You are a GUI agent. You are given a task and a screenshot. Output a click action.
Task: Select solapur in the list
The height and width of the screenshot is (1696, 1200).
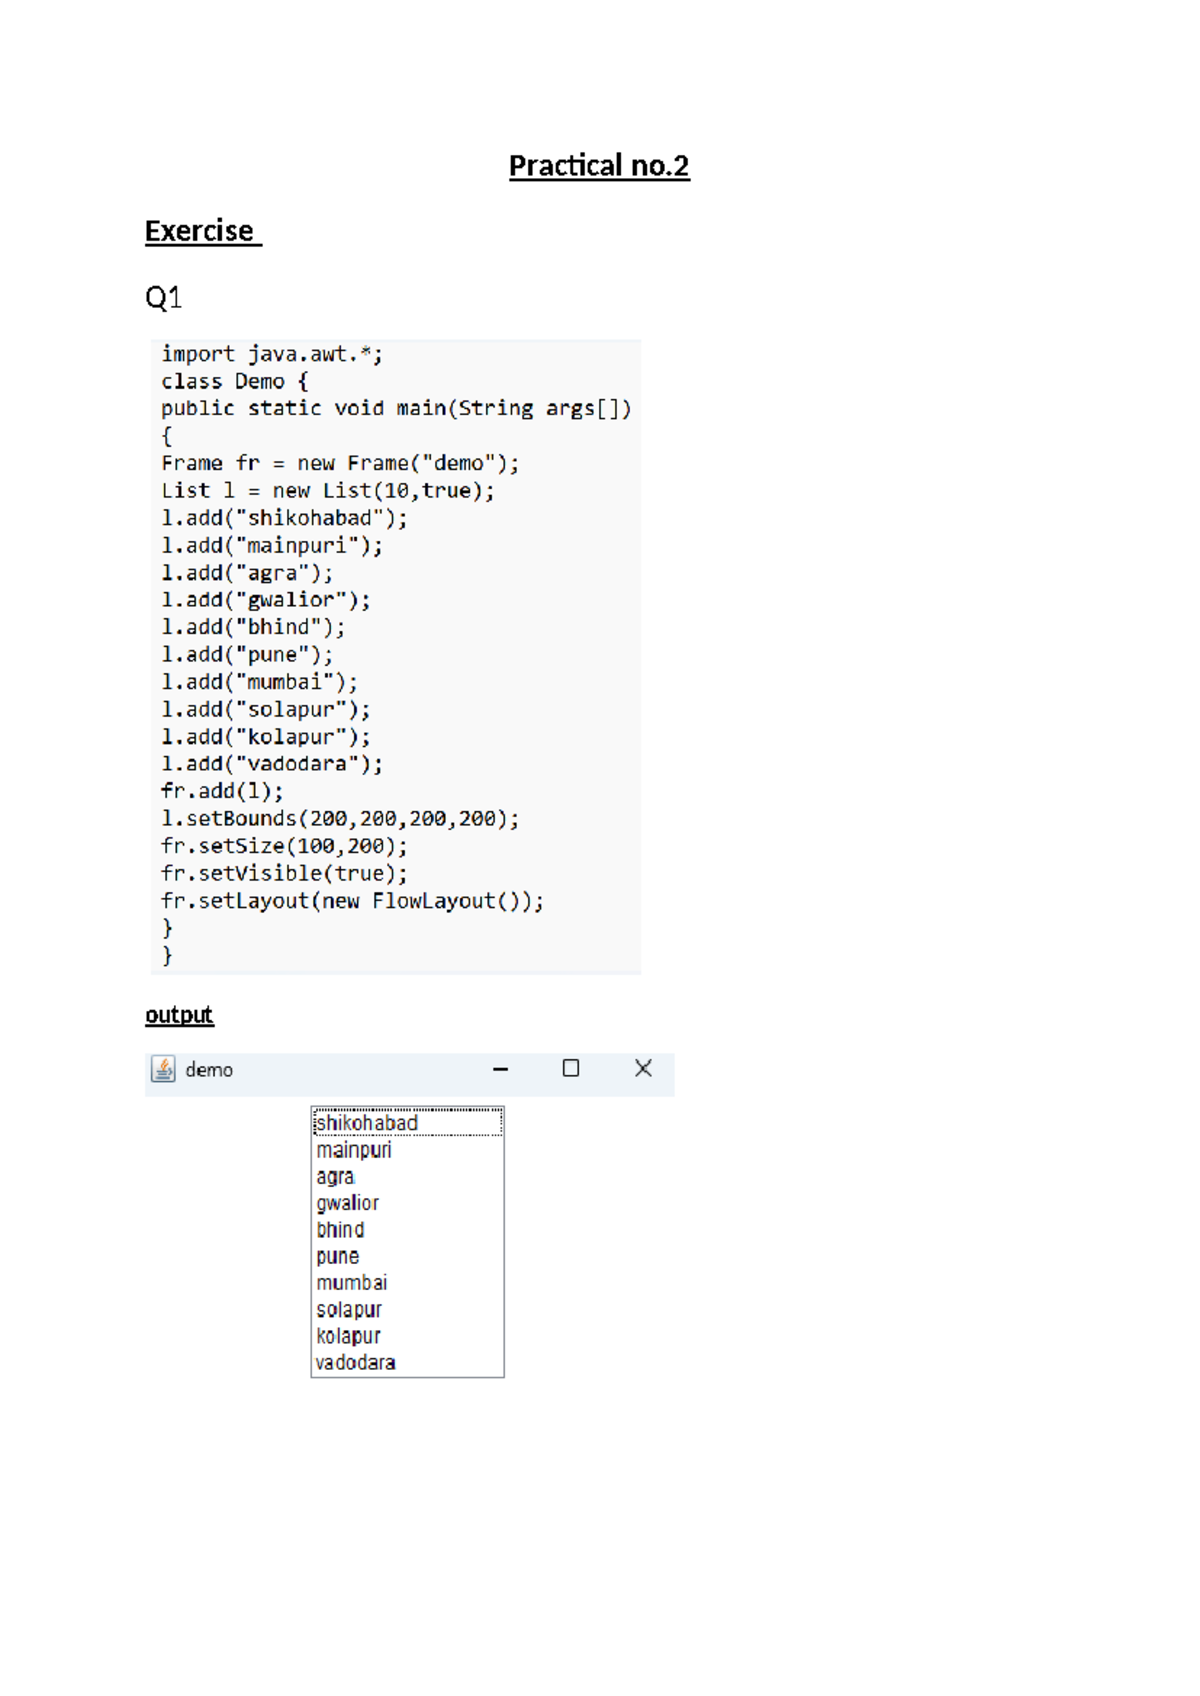407,1309
